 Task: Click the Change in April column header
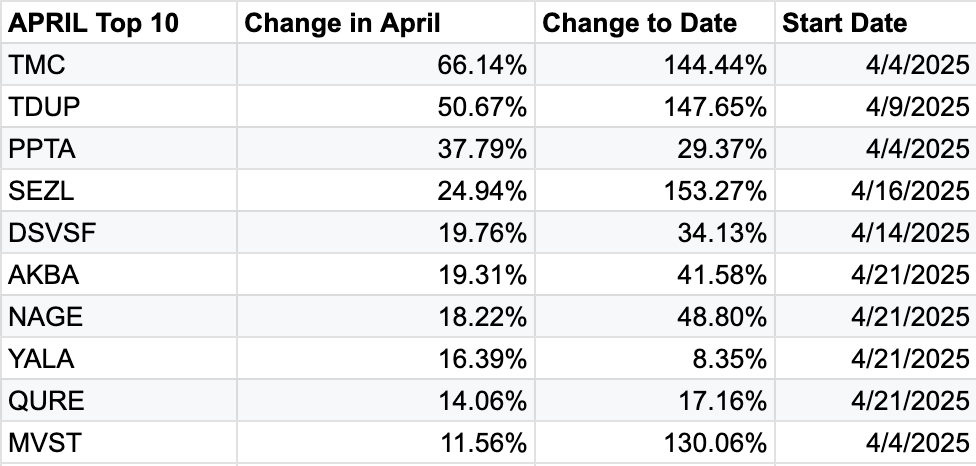pos(386,22)
